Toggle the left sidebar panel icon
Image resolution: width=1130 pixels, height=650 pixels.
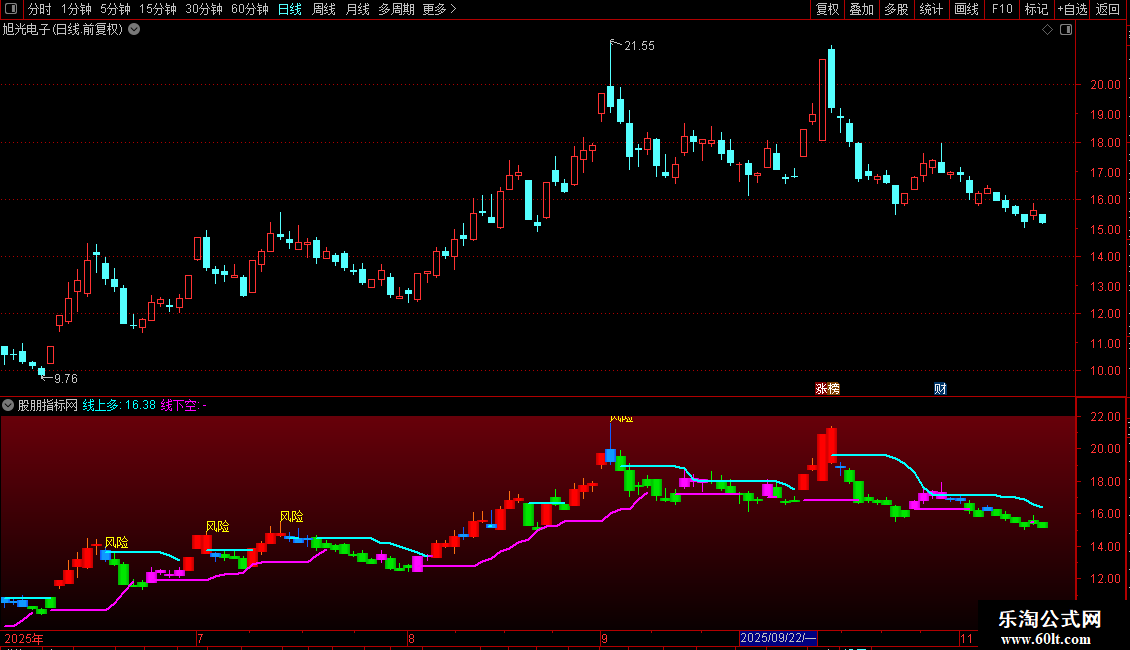(11, 9)
